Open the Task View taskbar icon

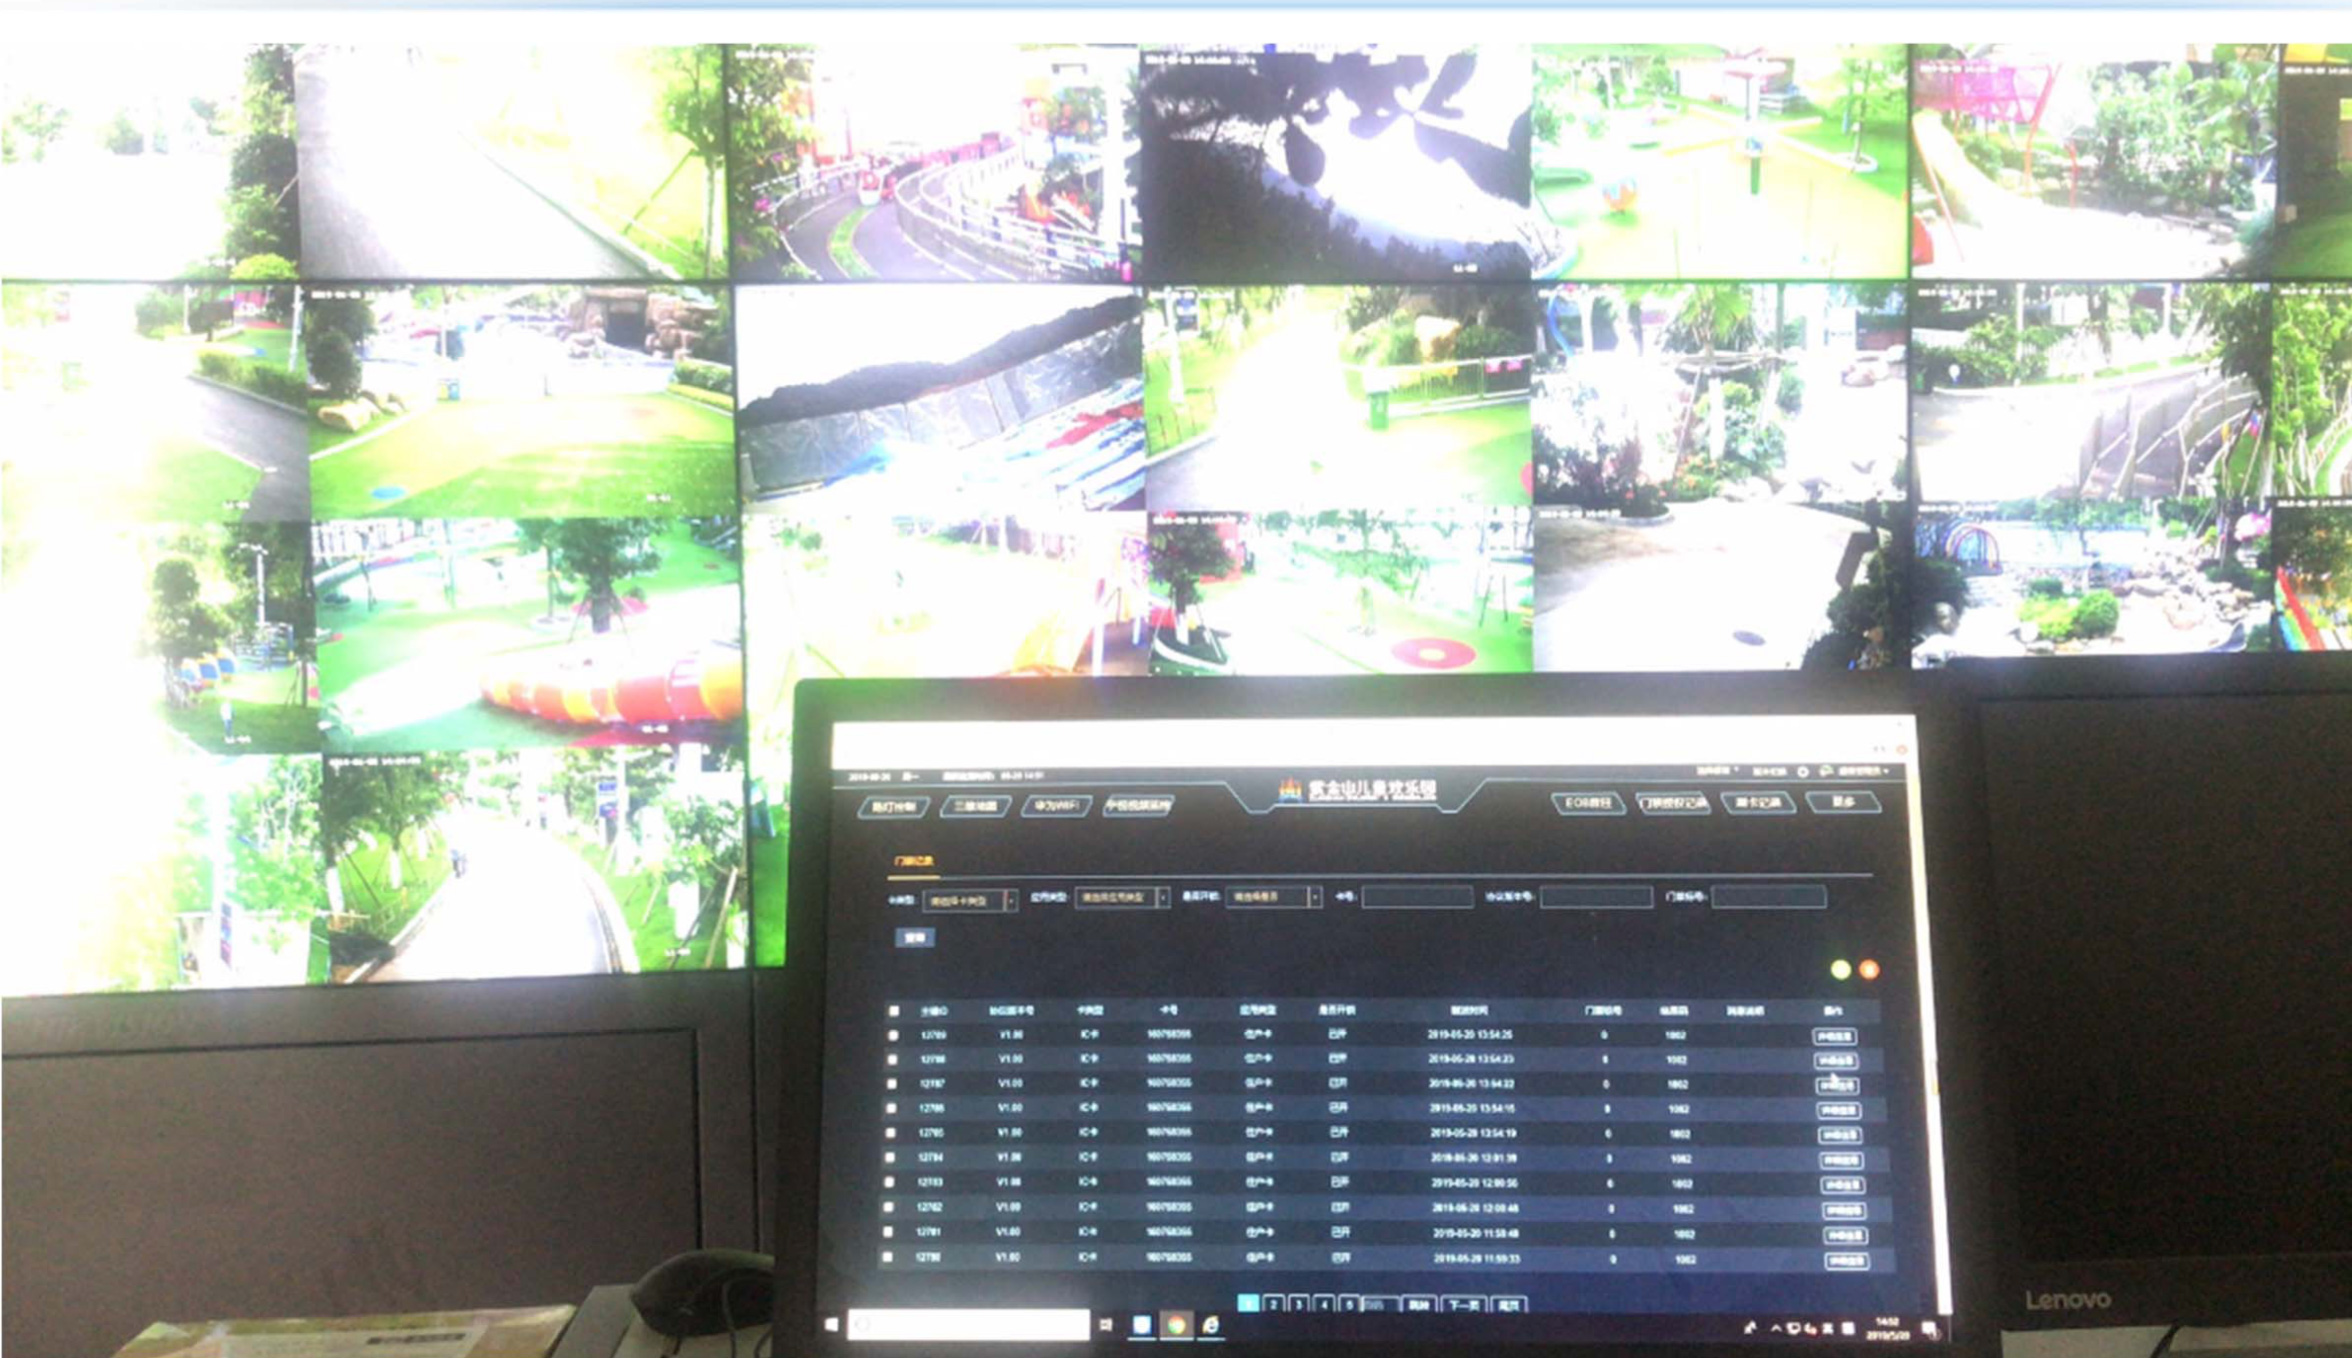point(1106,1325)
